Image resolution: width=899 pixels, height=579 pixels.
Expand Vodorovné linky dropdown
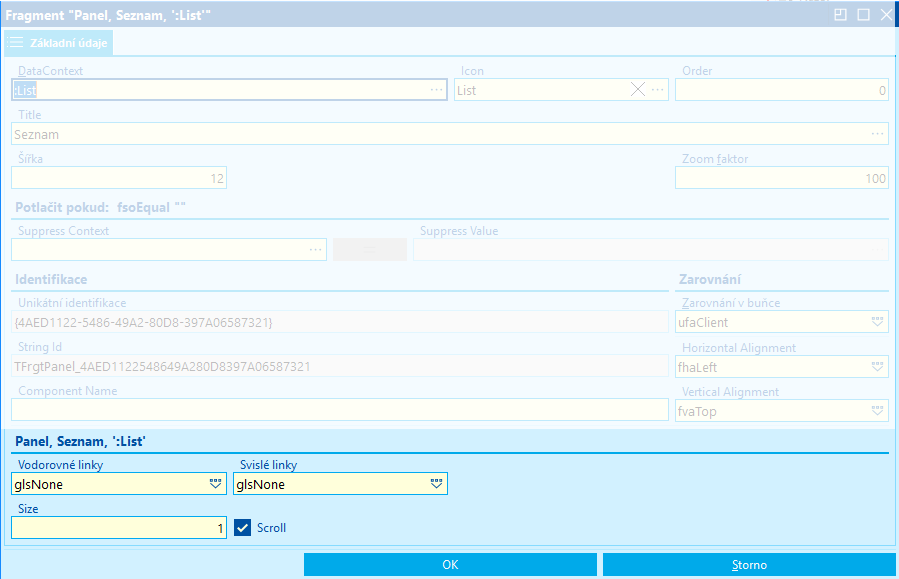[x=216, y=484]
